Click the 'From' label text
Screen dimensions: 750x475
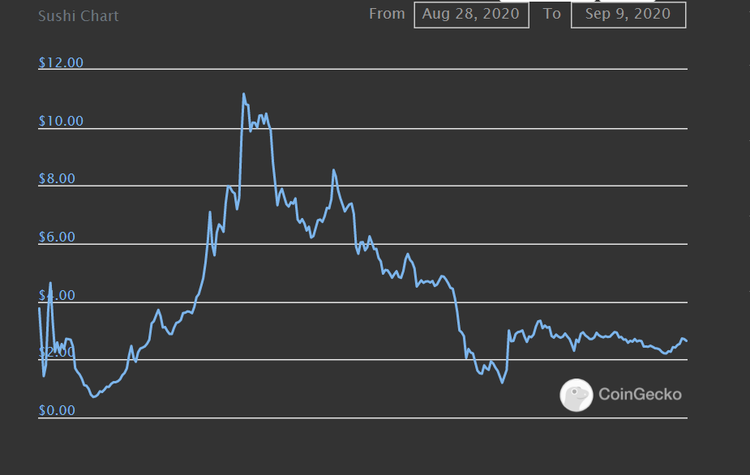click(x=387, y=14)
